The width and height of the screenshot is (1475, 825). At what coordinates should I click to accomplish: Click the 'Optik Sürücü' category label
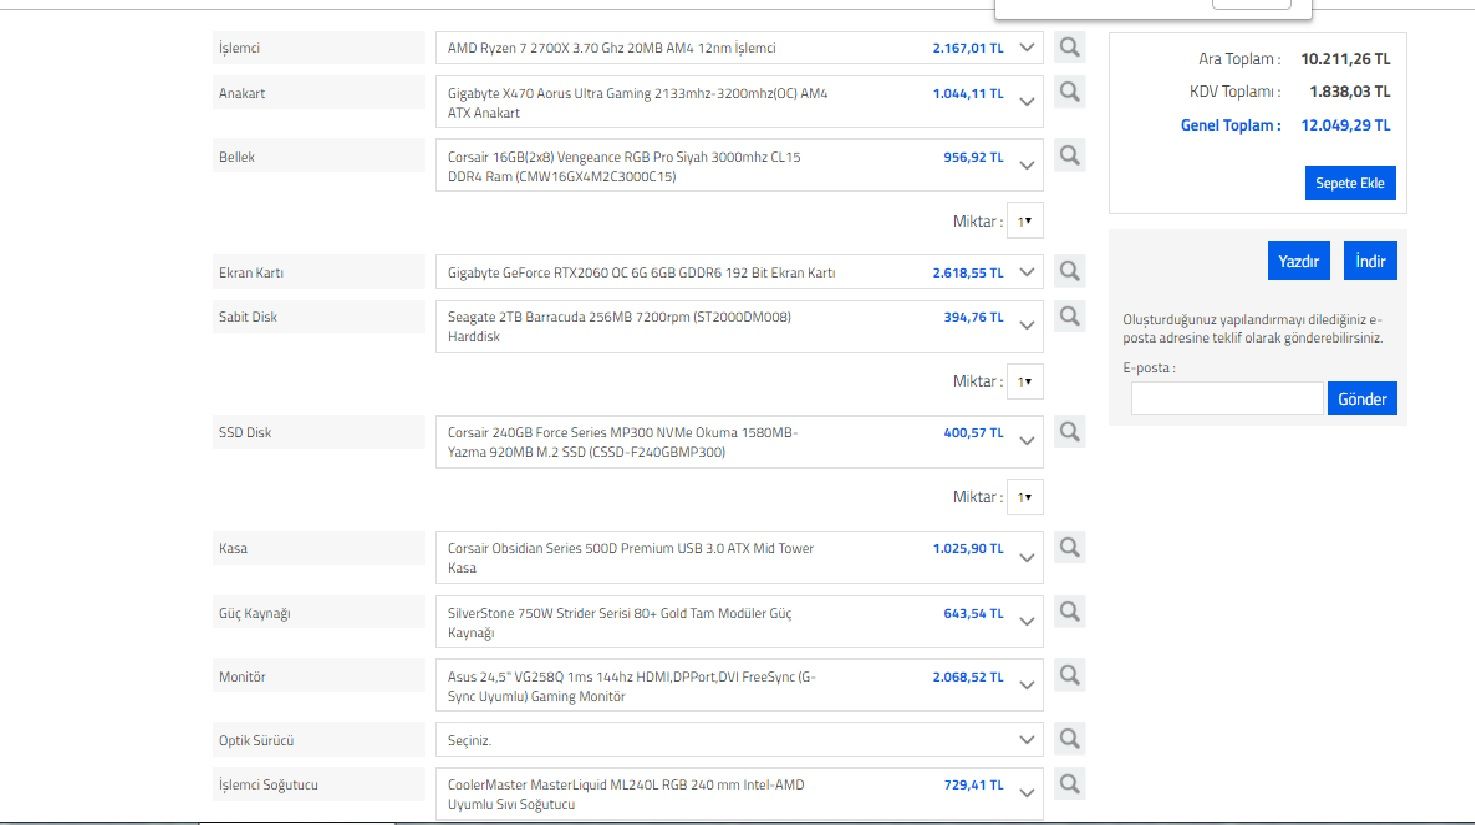tap(256, 741)
